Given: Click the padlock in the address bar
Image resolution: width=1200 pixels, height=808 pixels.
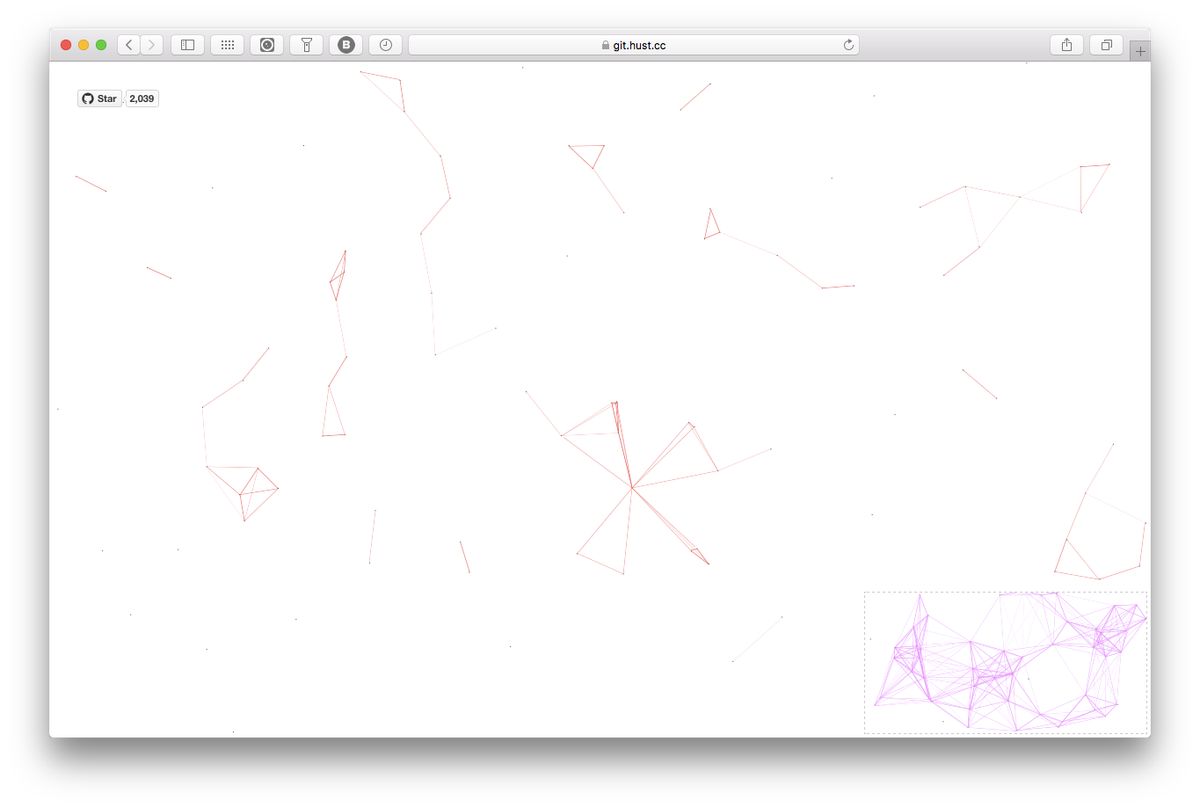Looking at the screenshot, I should [604, 44].
